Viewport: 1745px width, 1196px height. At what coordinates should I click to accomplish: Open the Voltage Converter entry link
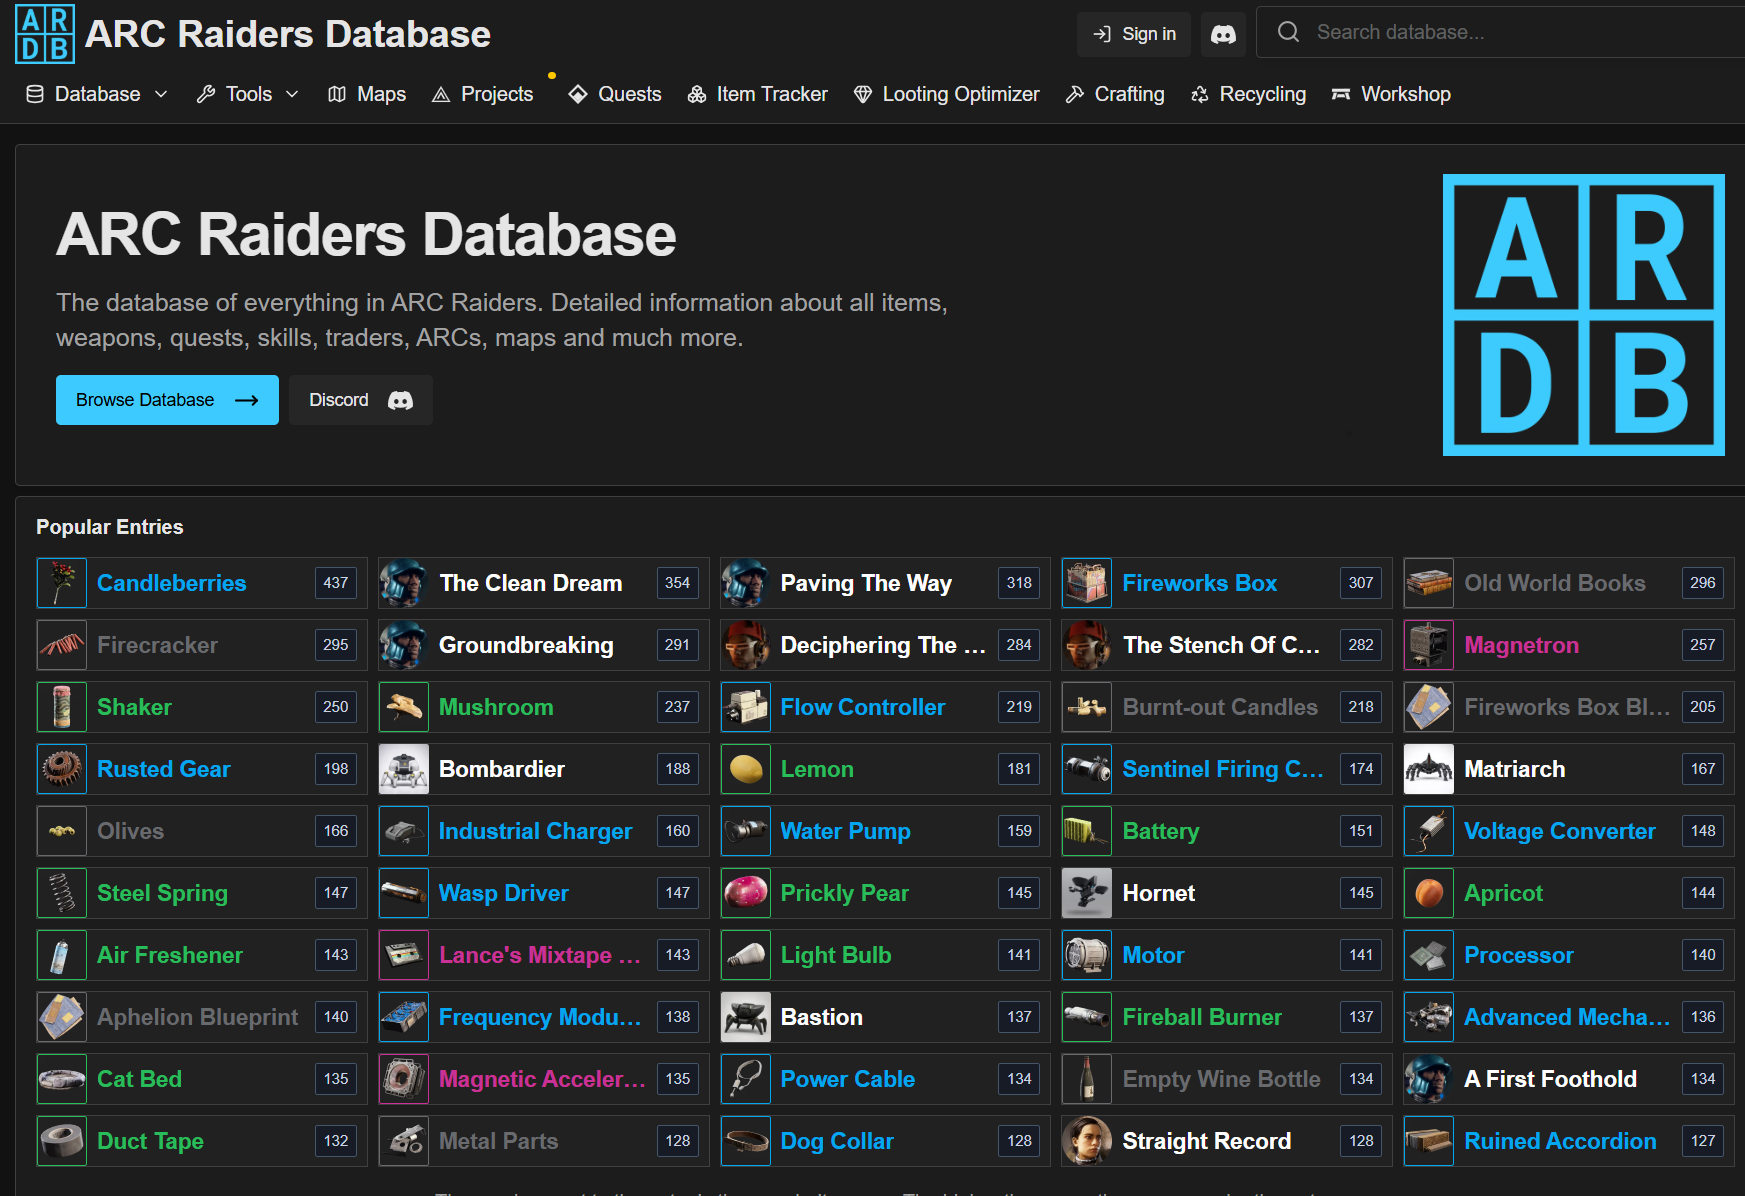pos(1559,831)
